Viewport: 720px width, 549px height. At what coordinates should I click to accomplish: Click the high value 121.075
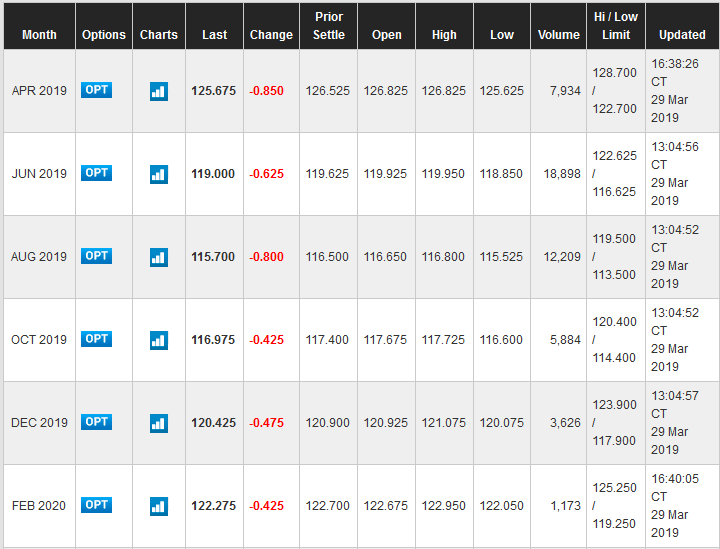coord(444,423)
